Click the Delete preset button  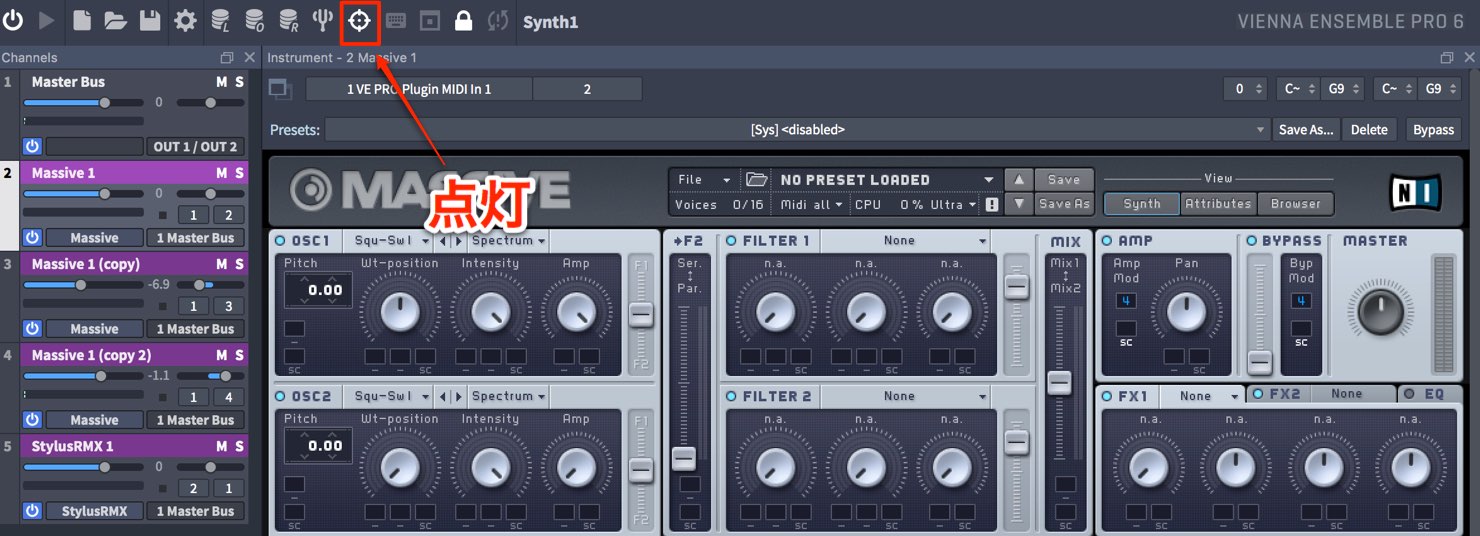coord(1369,130)
